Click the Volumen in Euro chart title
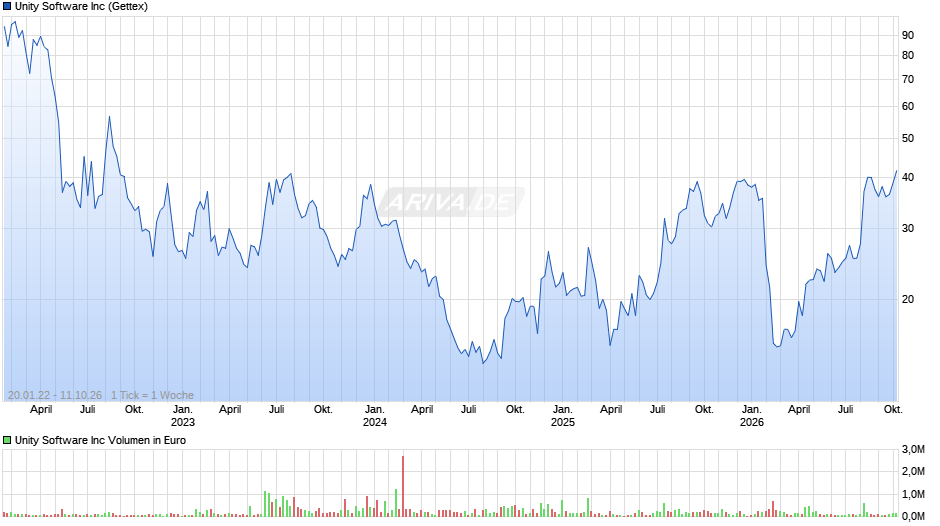Screen dimensions: 940x526 click(x=100, y=440)
